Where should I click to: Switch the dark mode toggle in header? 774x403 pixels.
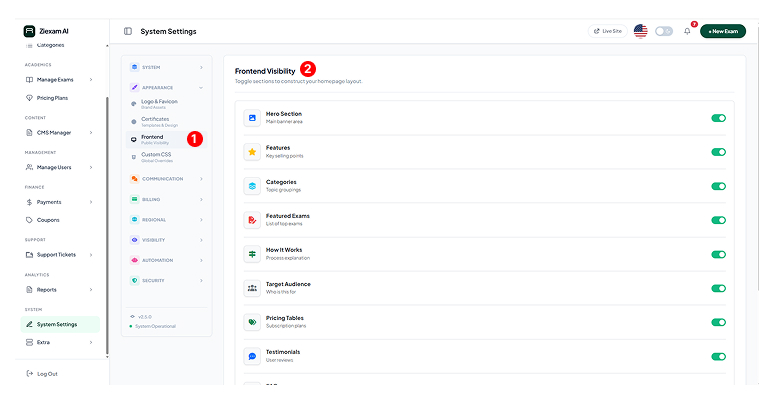pyautogui.click(x=664, y=31)
